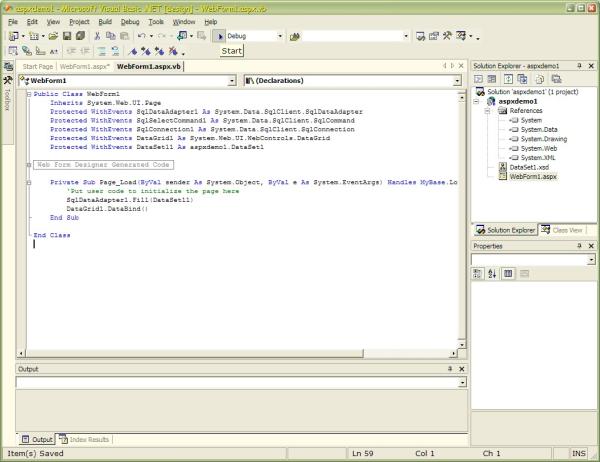The height and width of the screenshot is (462, 600).
Task: Click the Cut scissors icon
Action: pos(97,36)
